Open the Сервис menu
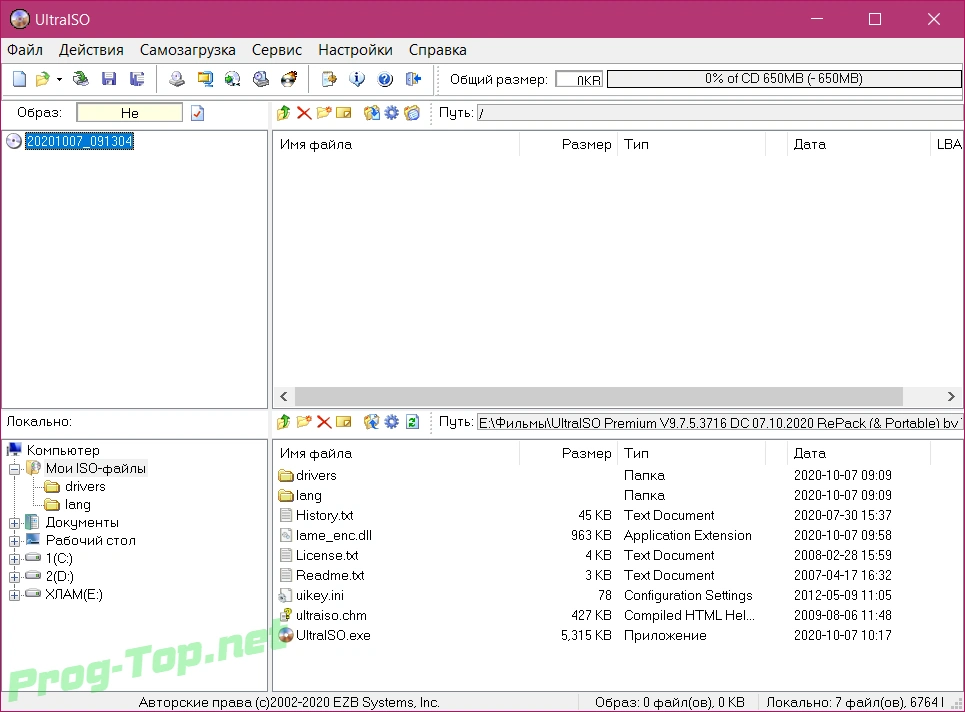 (x=277, y=50)
